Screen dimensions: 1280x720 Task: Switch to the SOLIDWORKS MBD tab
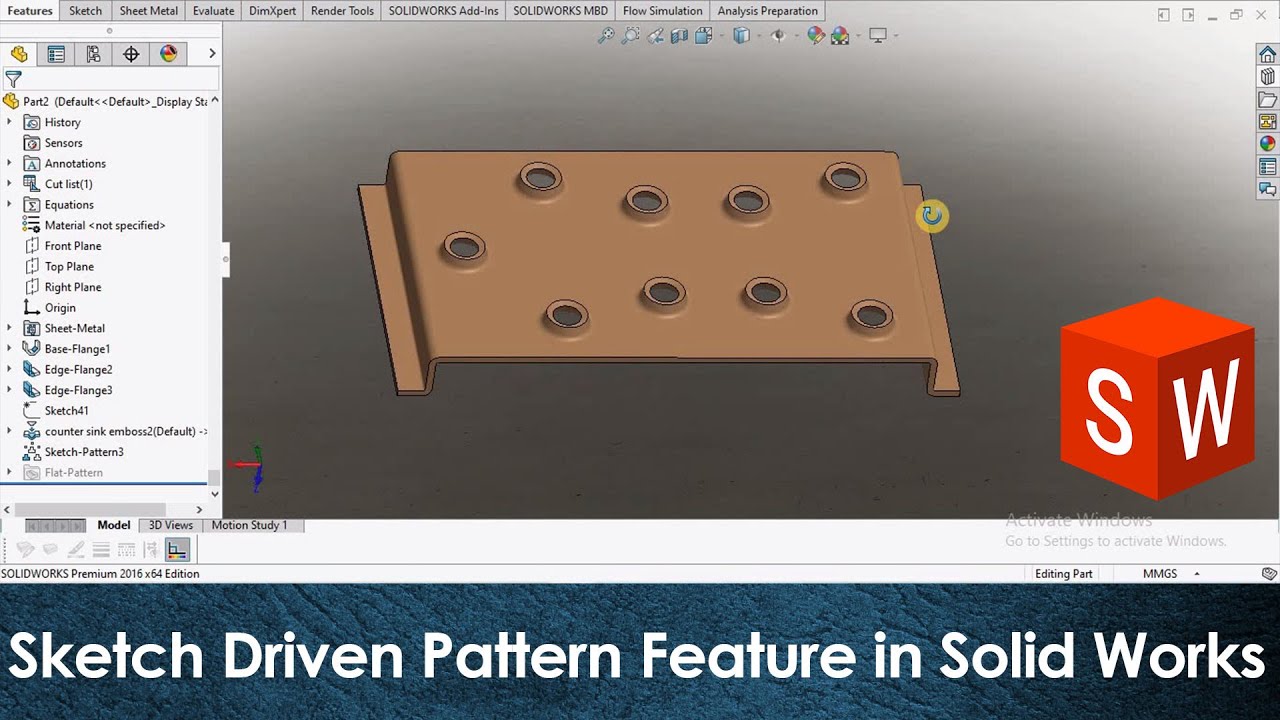(560, 11)
